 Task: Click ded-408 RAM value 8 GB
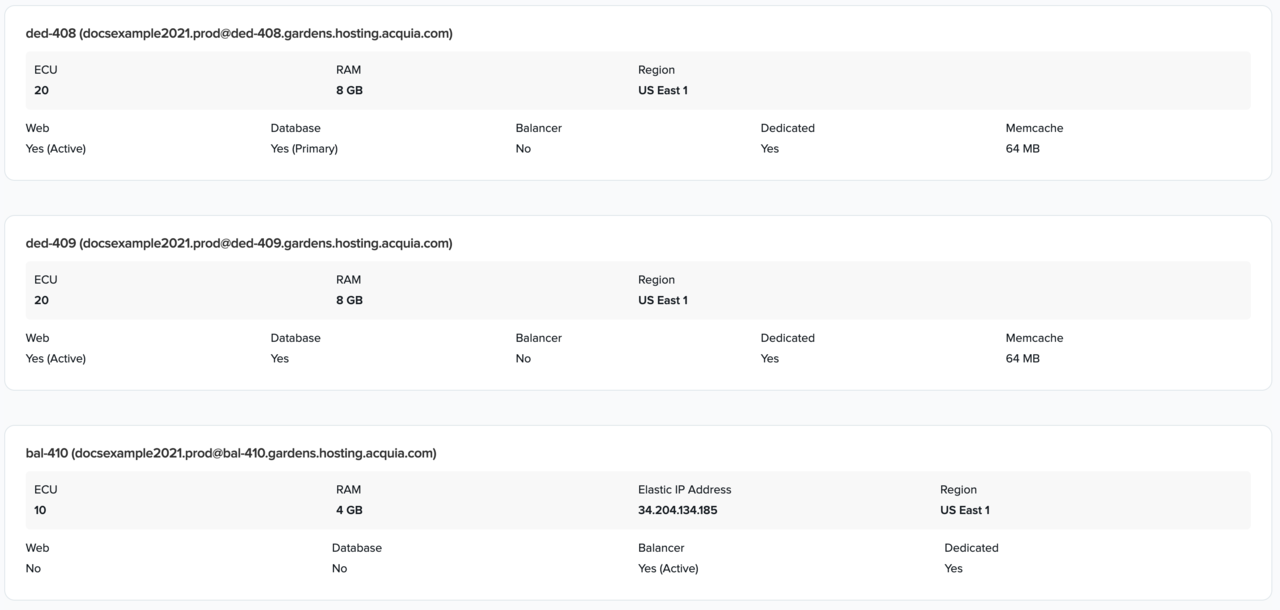click(x=349, y=90)
